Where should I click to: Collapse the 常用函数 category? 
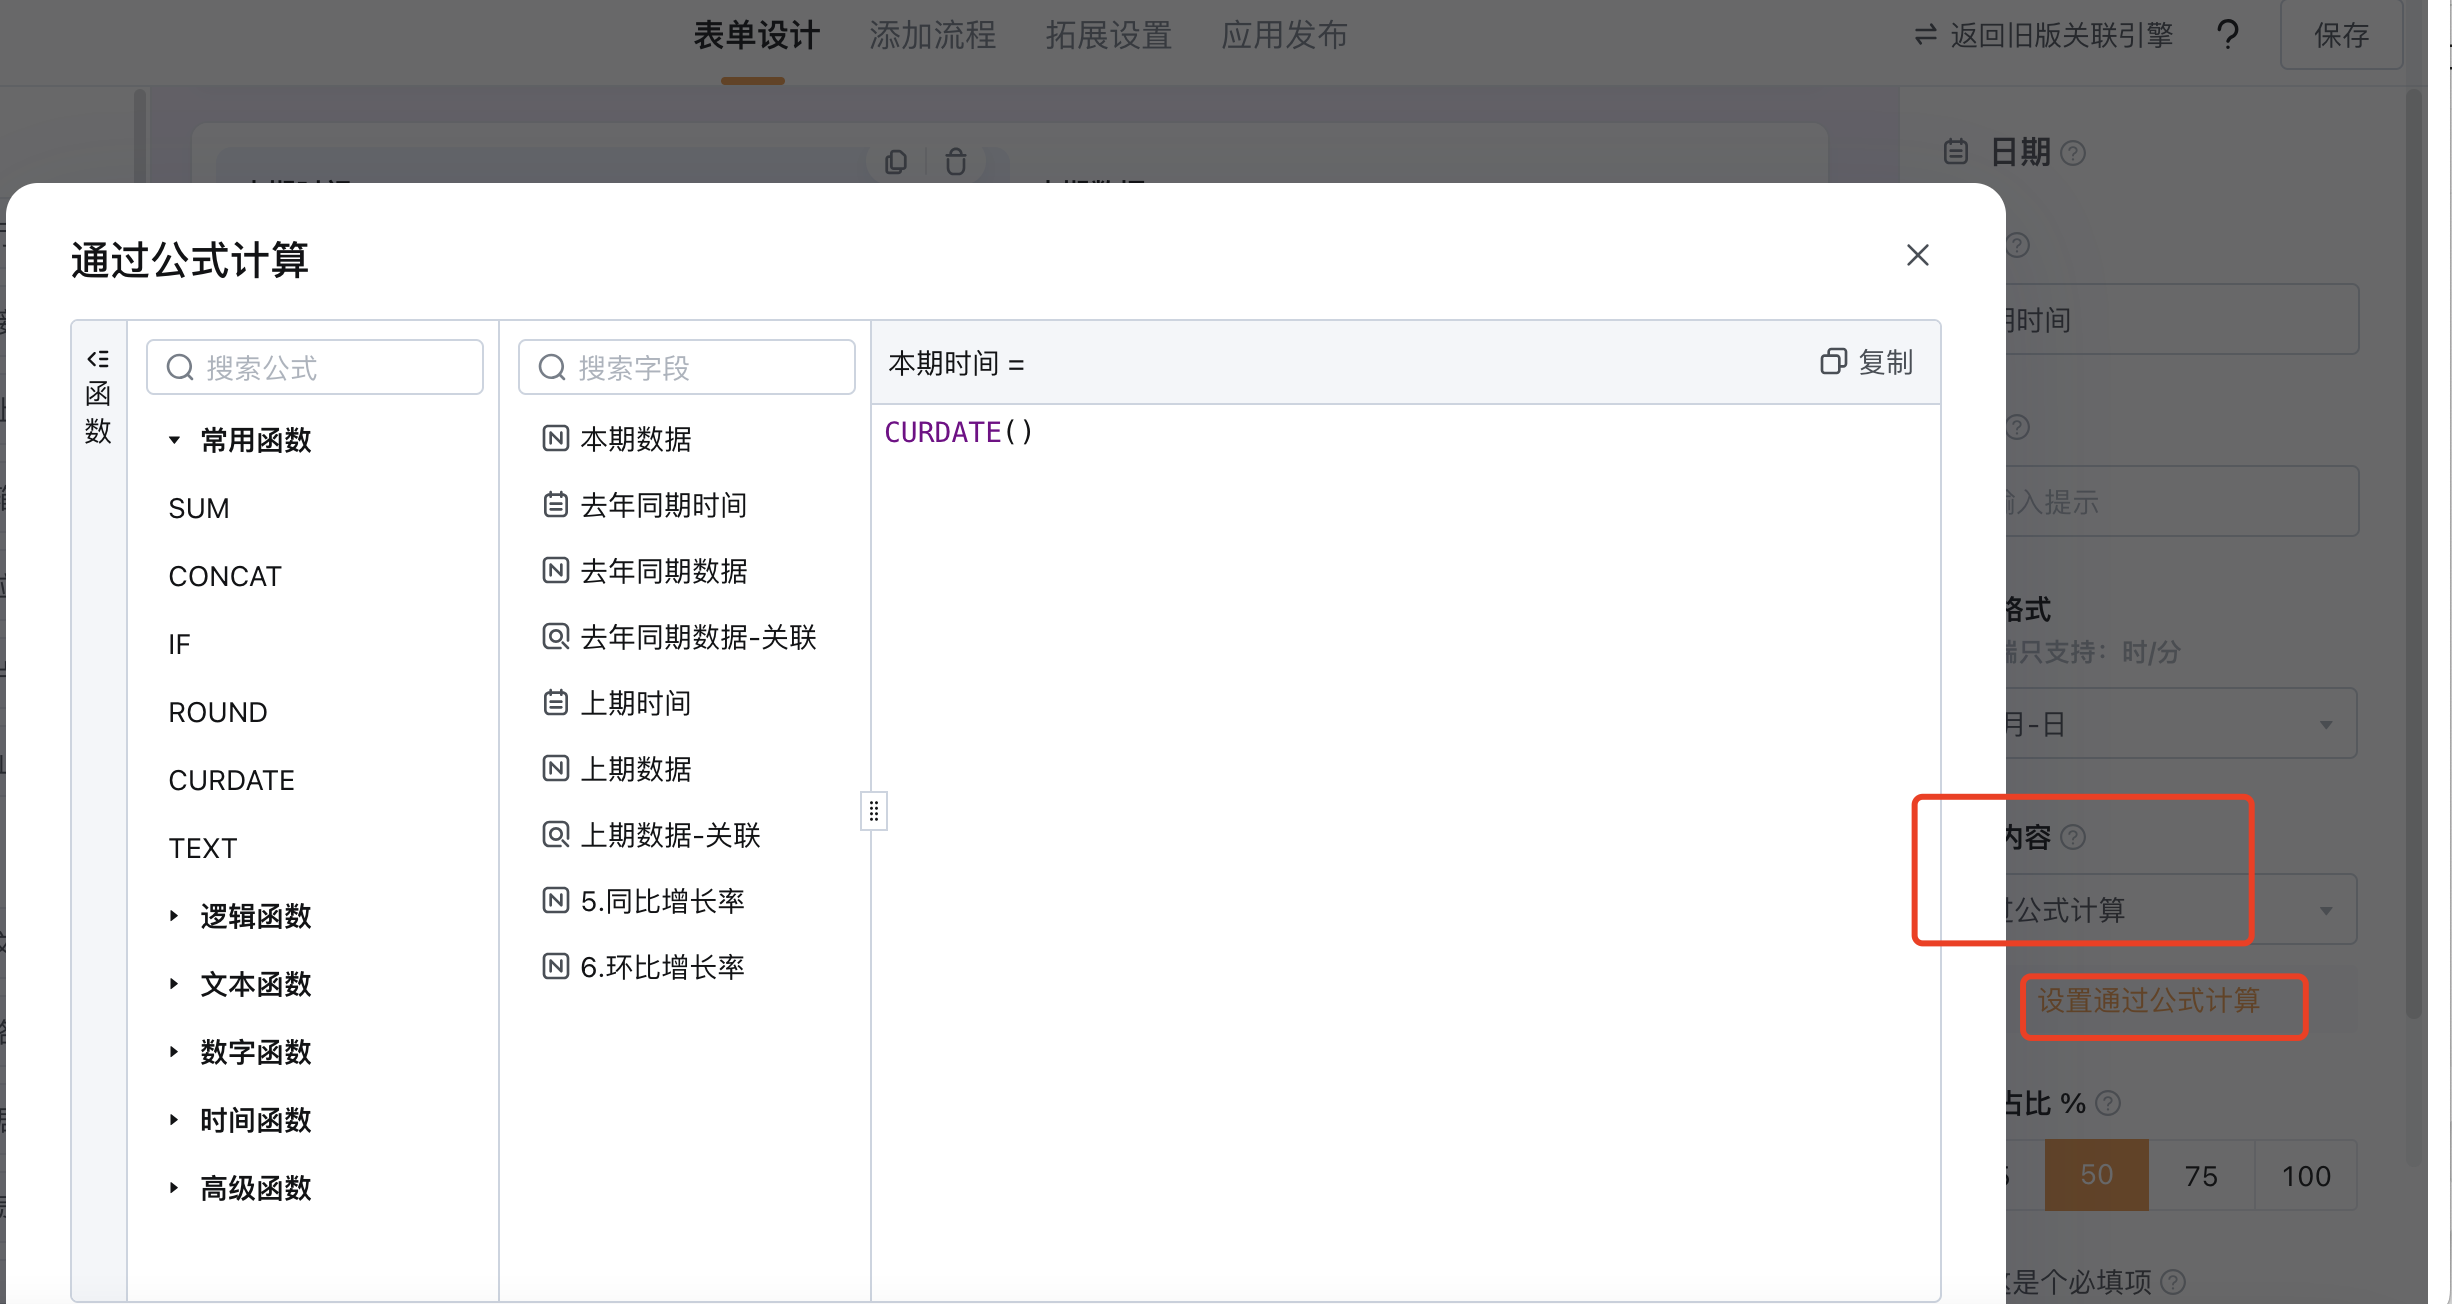click(x=174, y=440)
